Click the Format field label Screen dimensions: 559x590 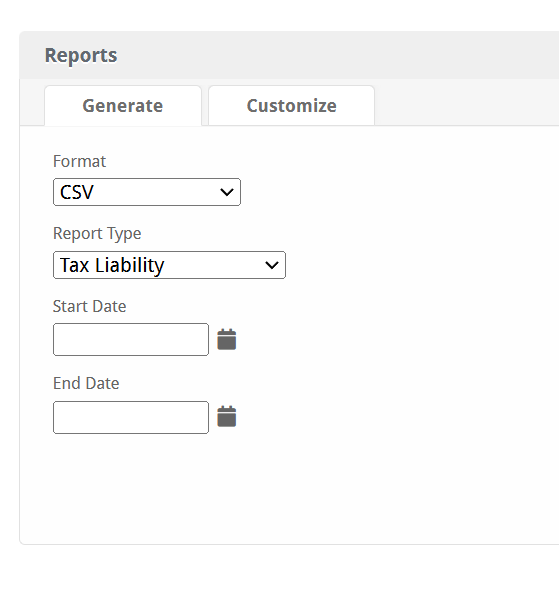[x=79, y=161]
